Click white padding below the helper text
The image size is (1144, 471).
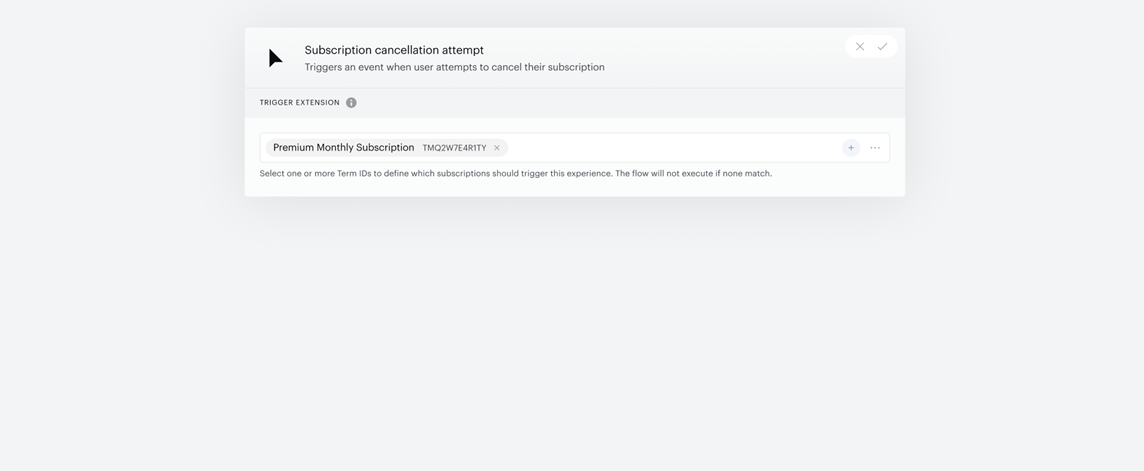(x=575, y=188)
